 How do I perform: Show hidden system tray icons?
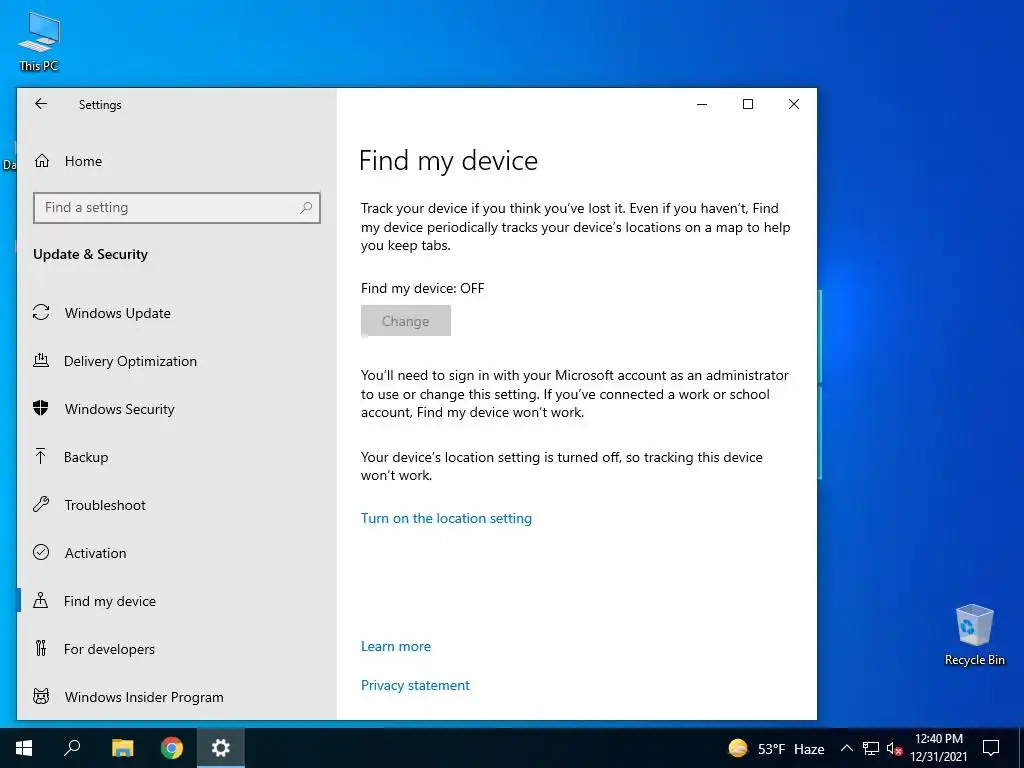(846, 748)
